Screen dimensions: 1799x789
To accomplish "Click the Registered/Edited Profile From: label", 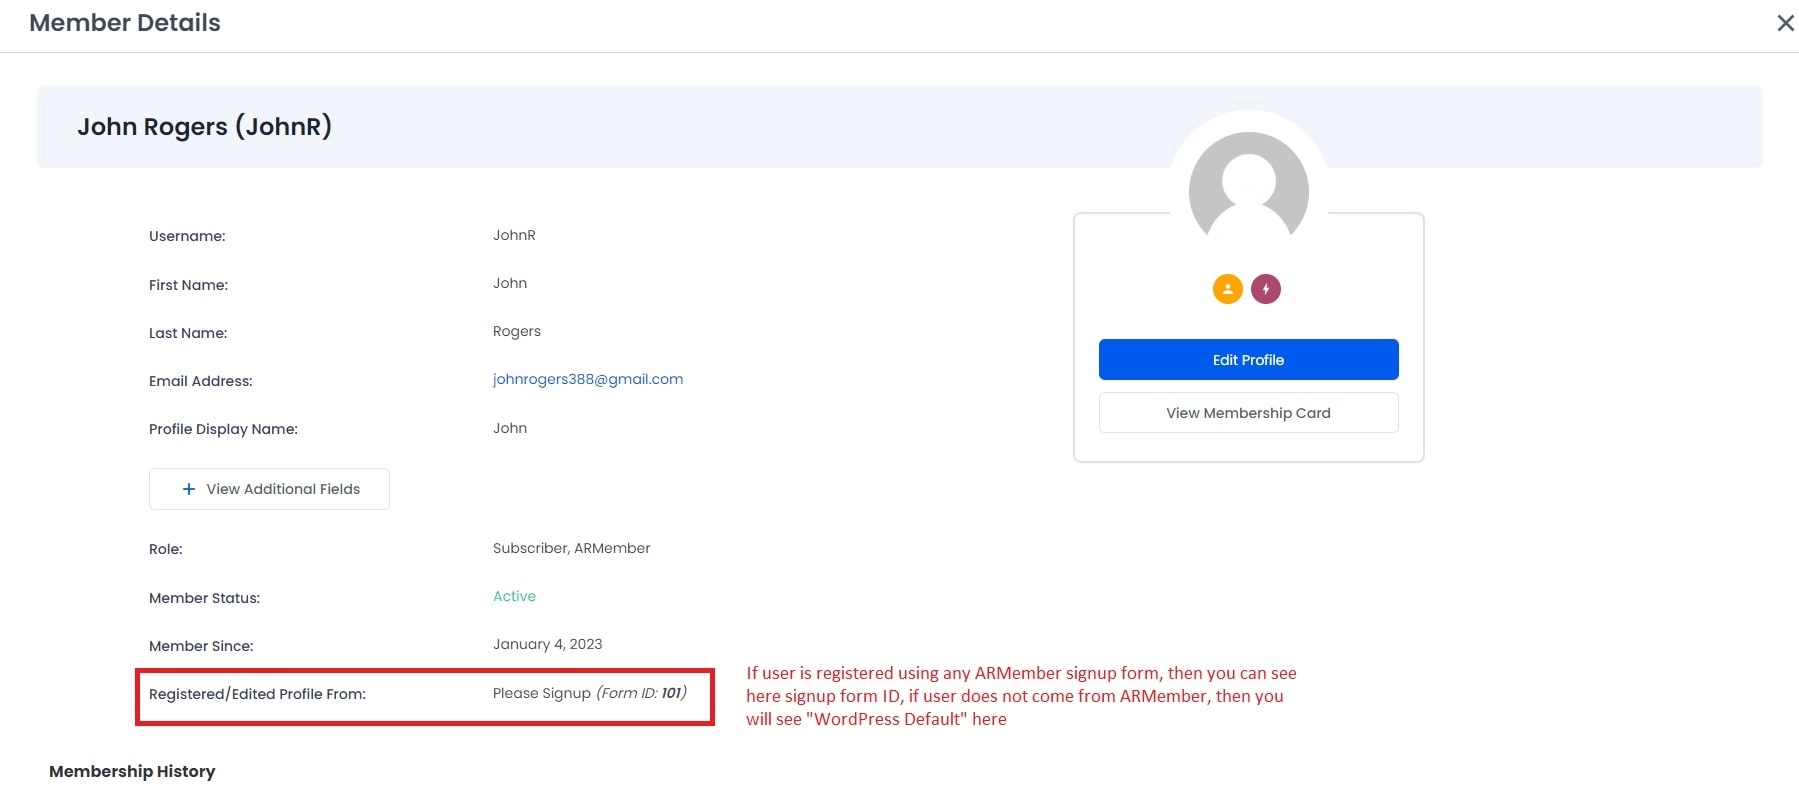I will 257,694.
